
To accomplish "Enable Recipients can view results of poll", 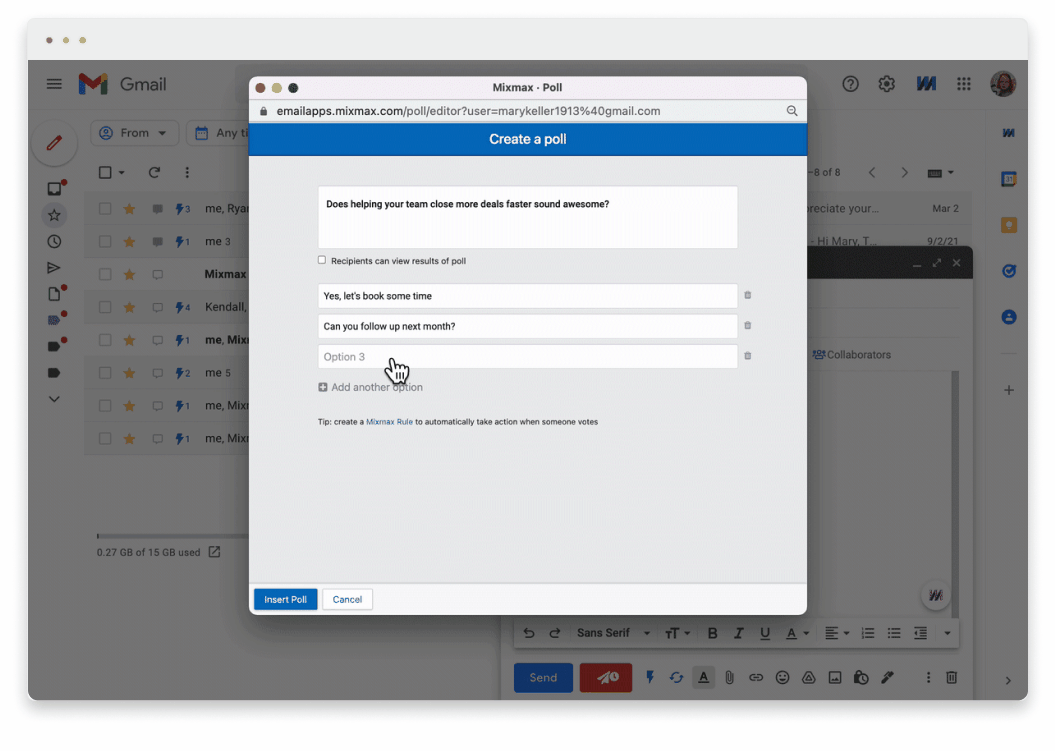I will coord(322,260).
